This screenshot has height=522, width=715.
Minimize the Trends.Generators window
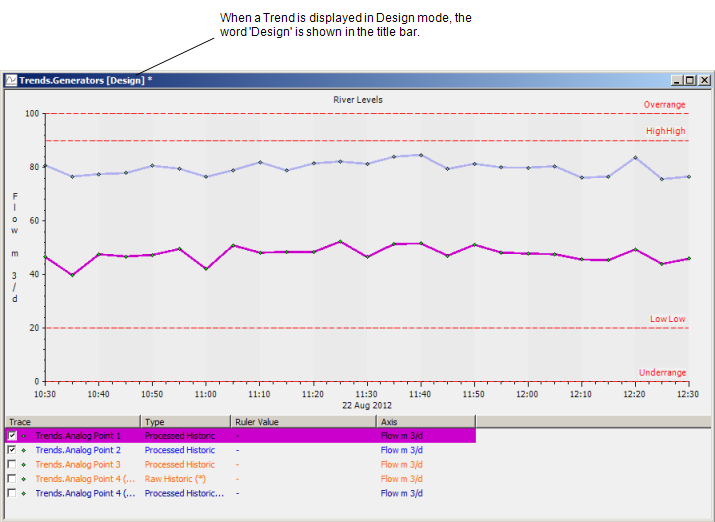(x=678, y=79)
